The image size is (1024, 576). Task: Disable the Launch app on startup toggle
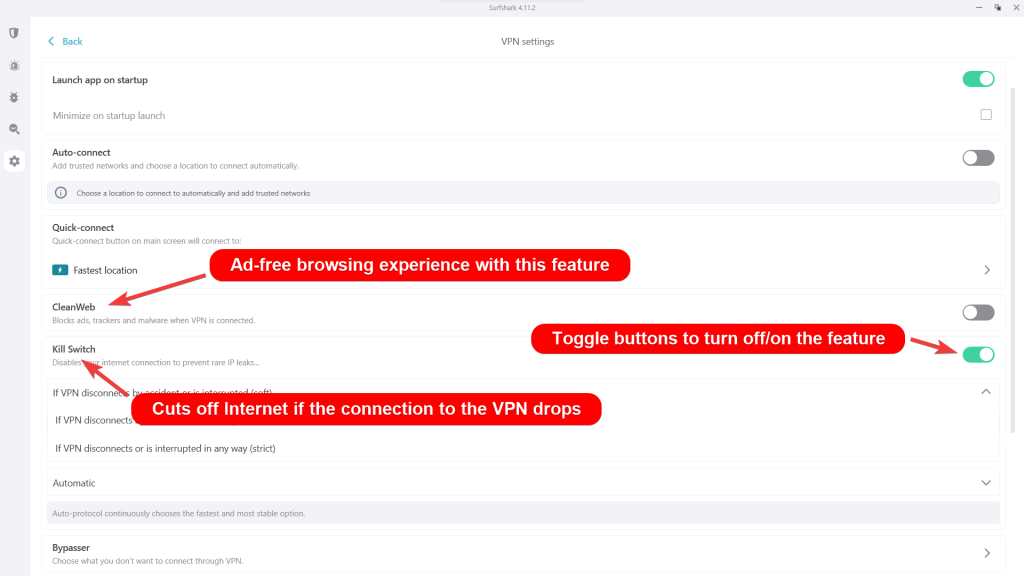tap(978, 79)
